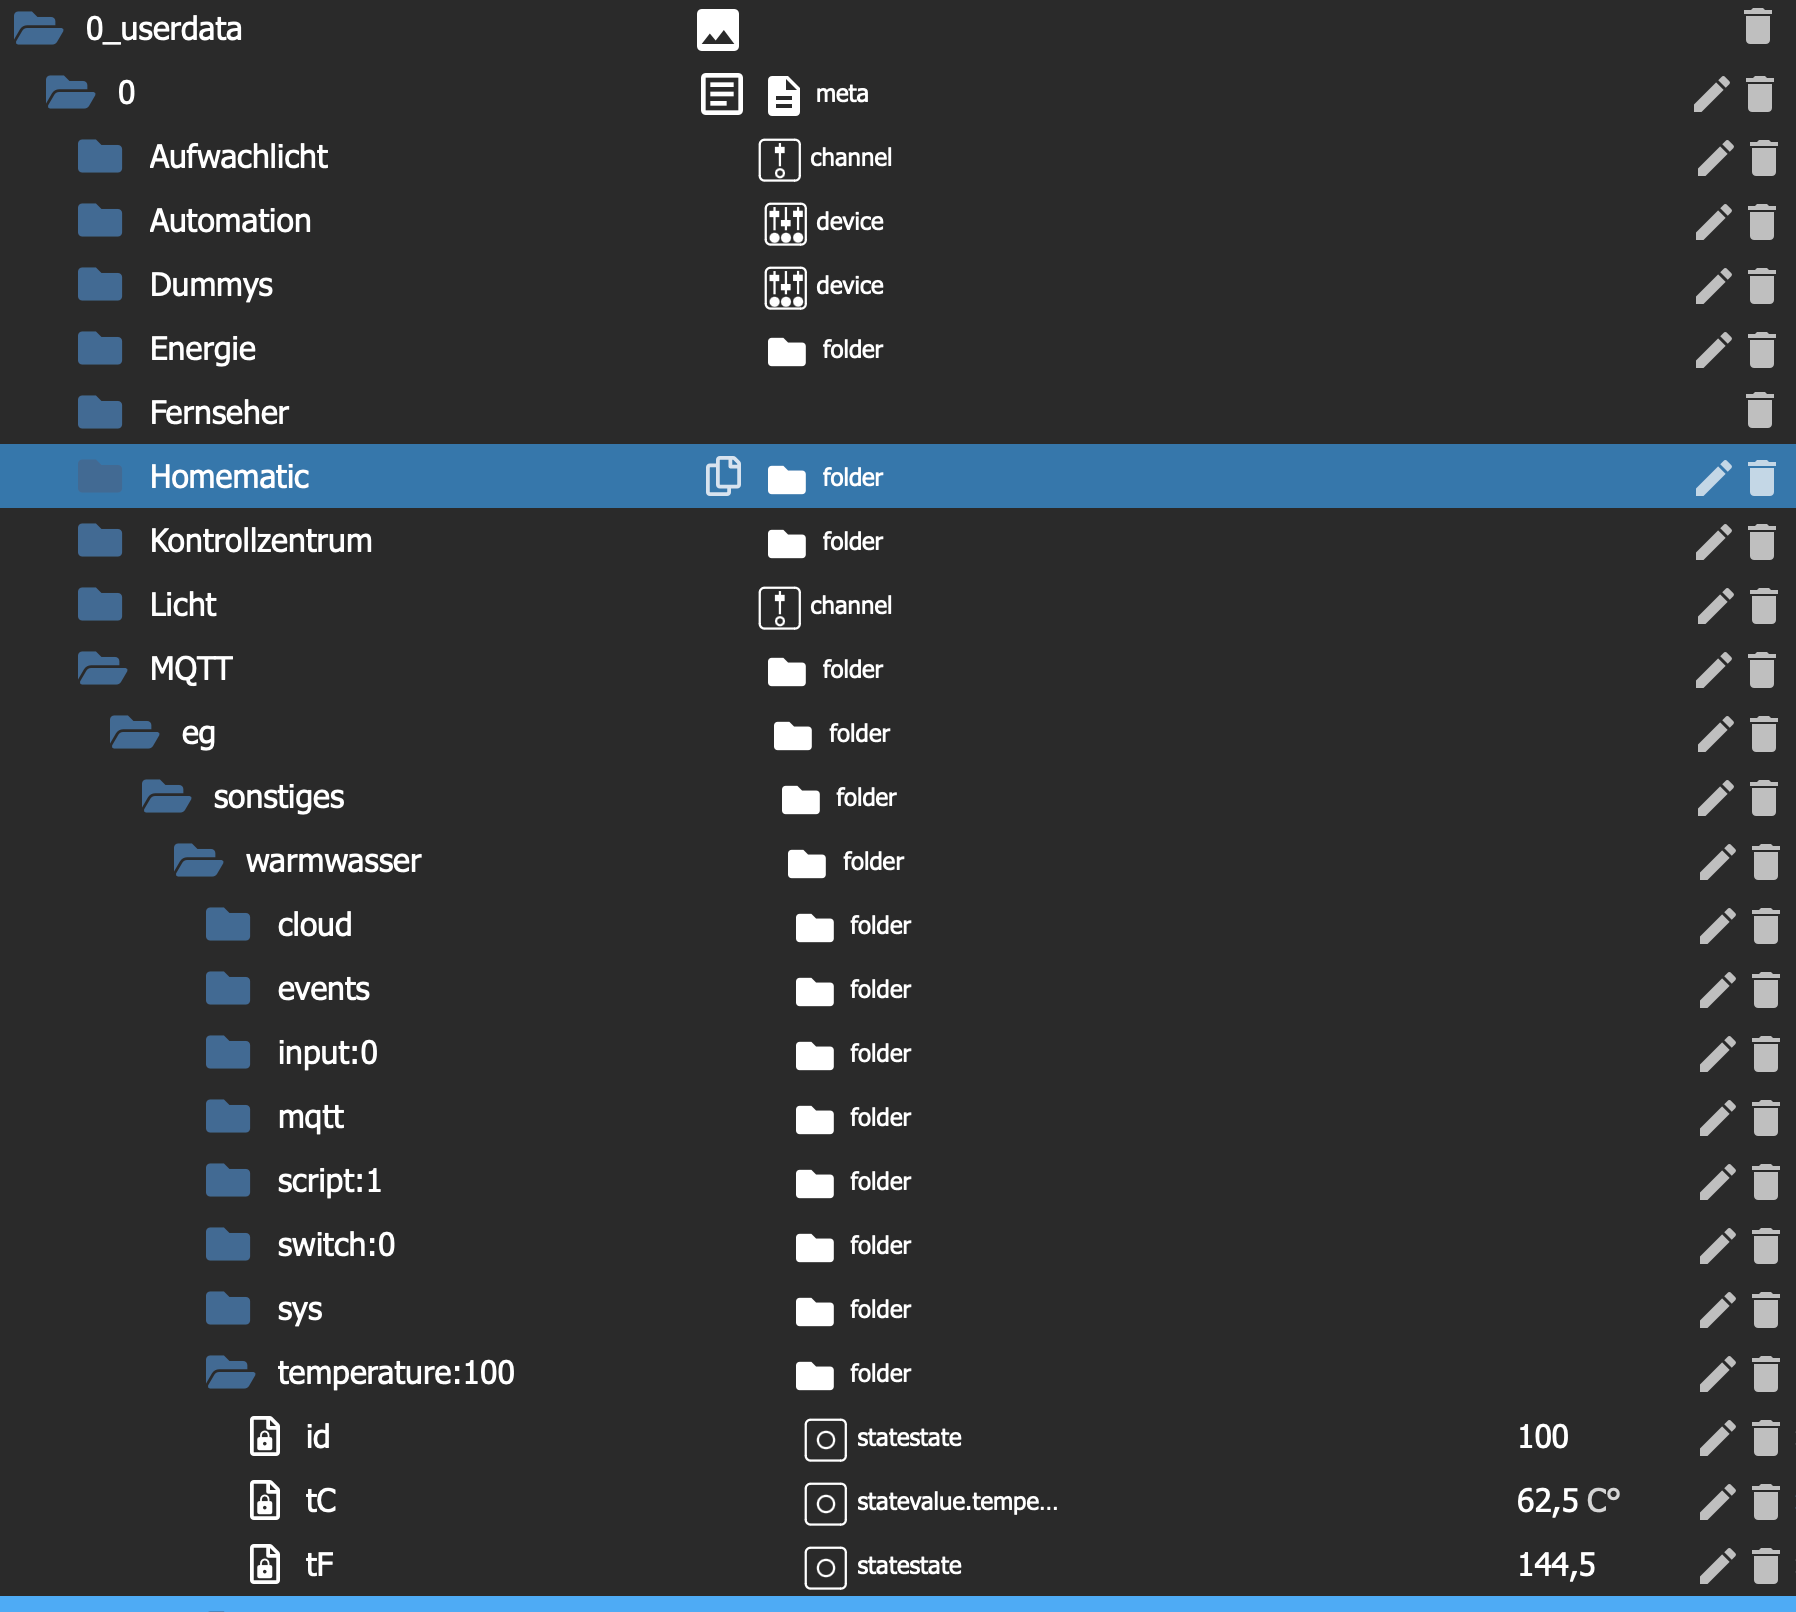
Task: Click the value 62,5 C° of tC
Action: (x=1568, y=1501)
